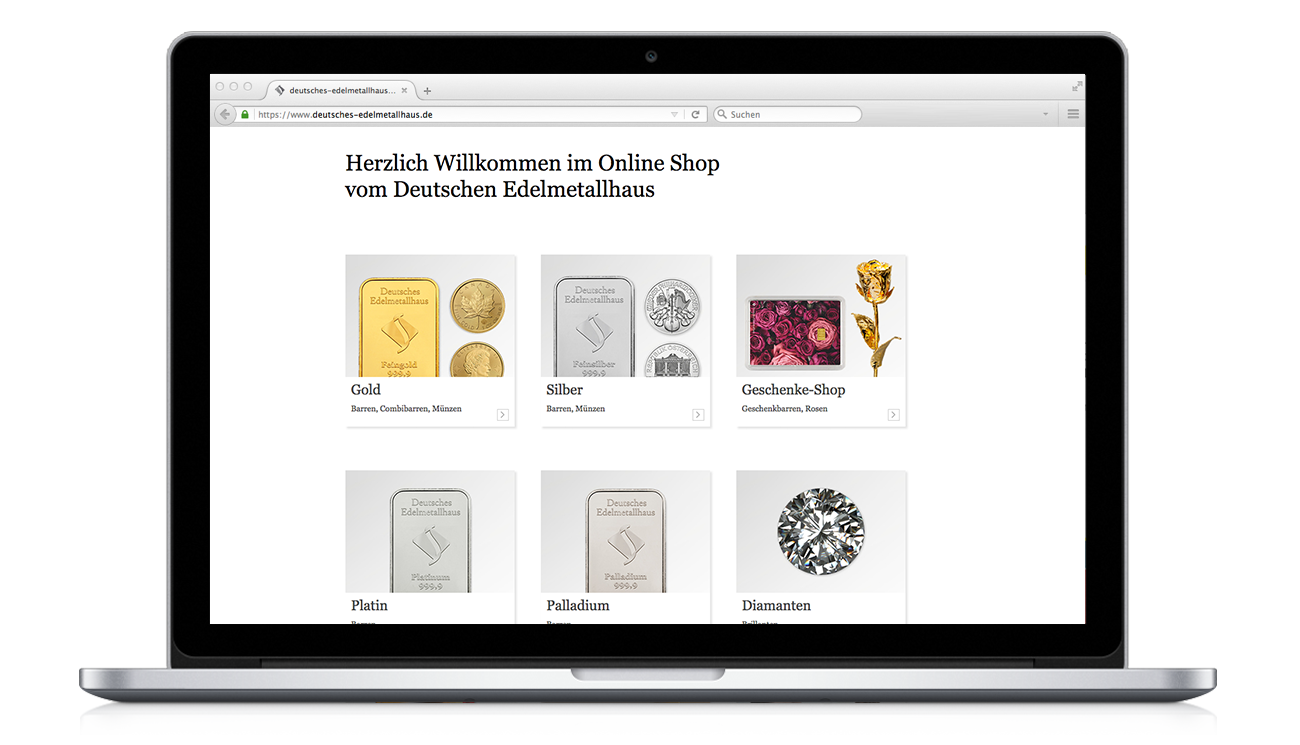Click the browser back arrow button

[225, 114]
